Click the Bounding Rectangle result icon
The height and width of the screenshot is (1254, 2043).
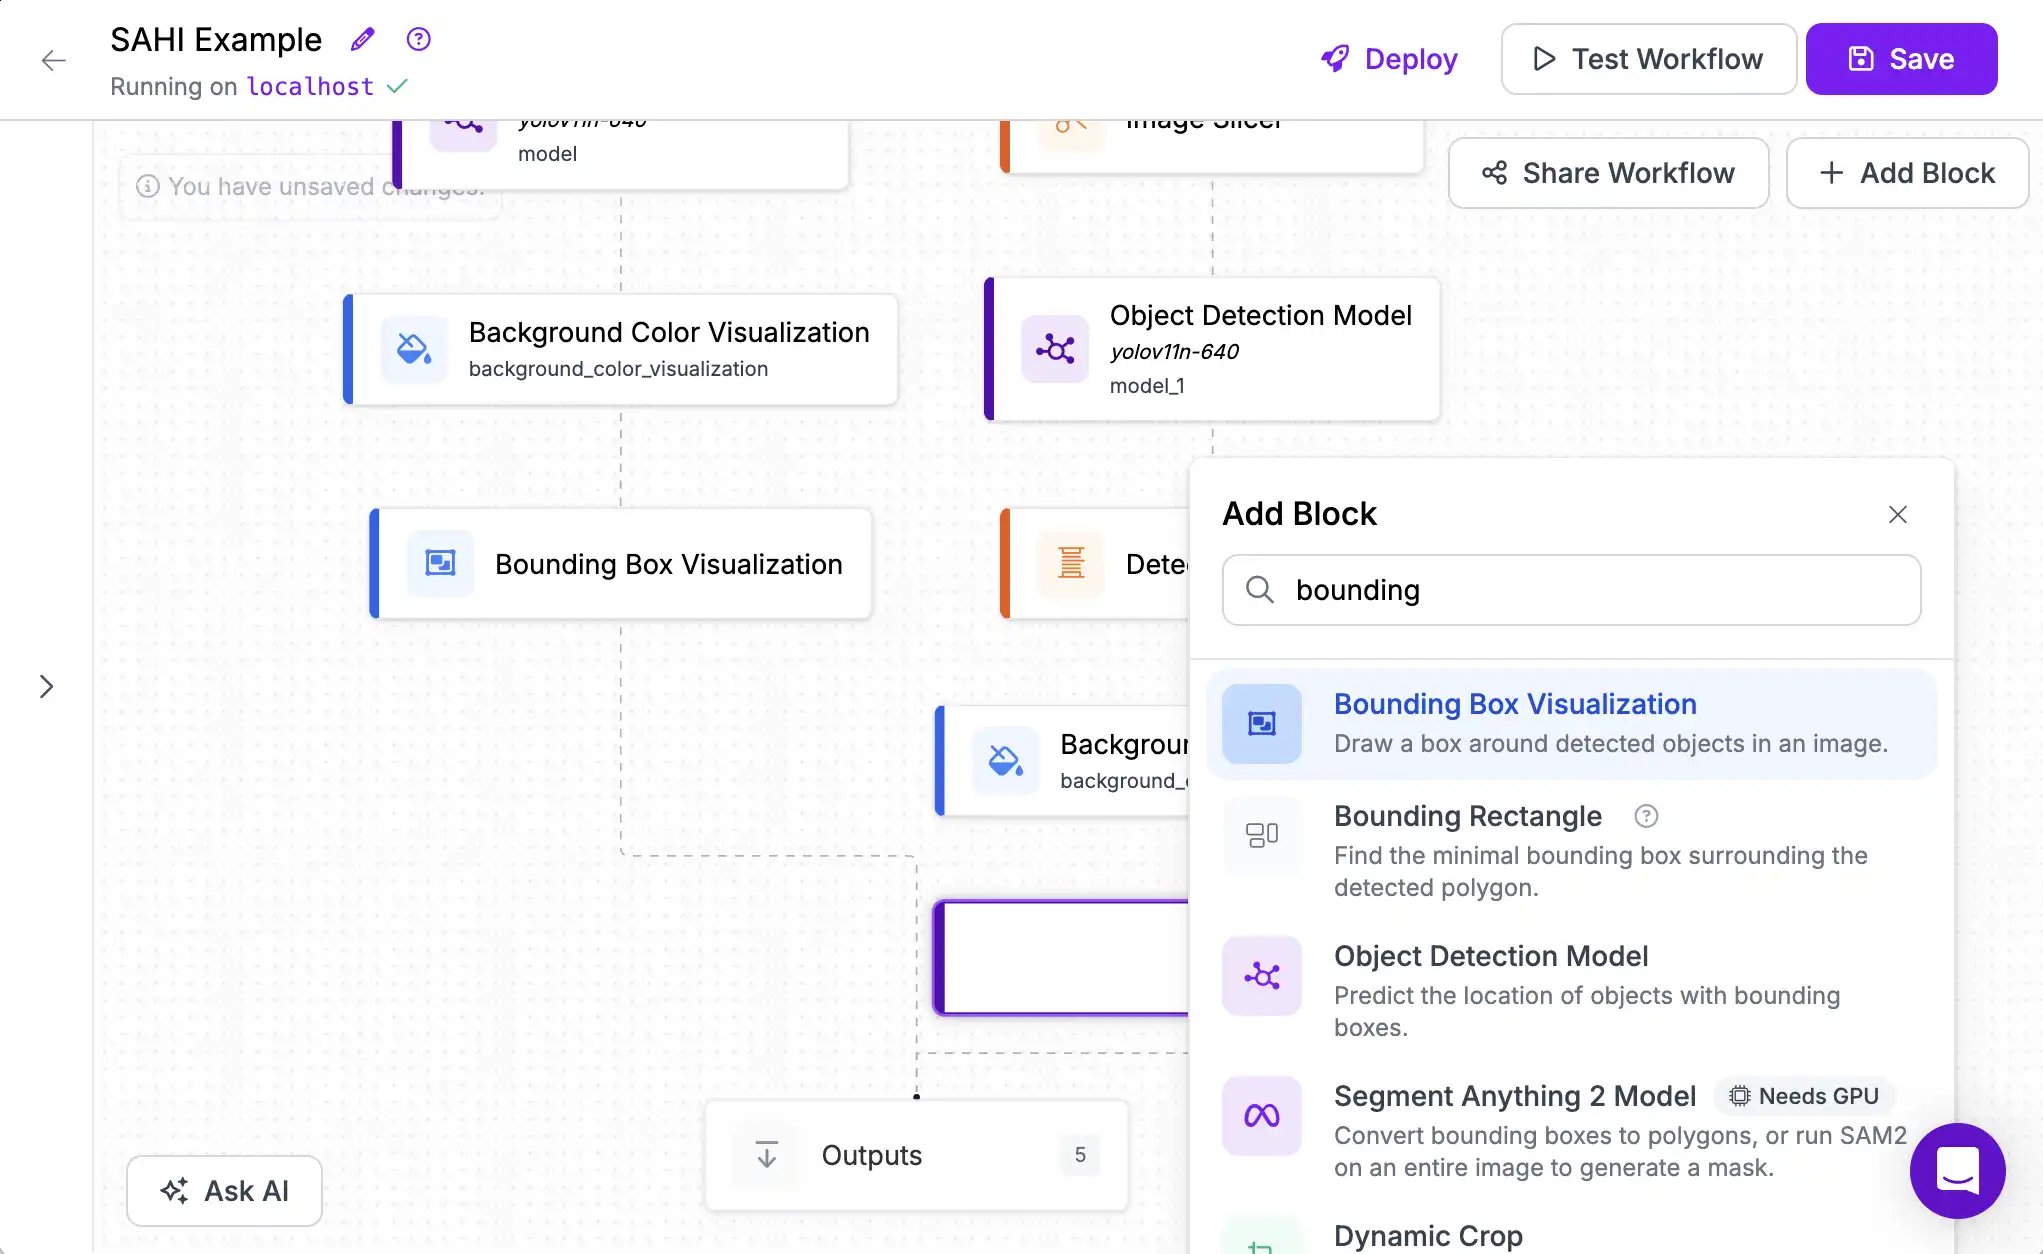click(1262, 835)
